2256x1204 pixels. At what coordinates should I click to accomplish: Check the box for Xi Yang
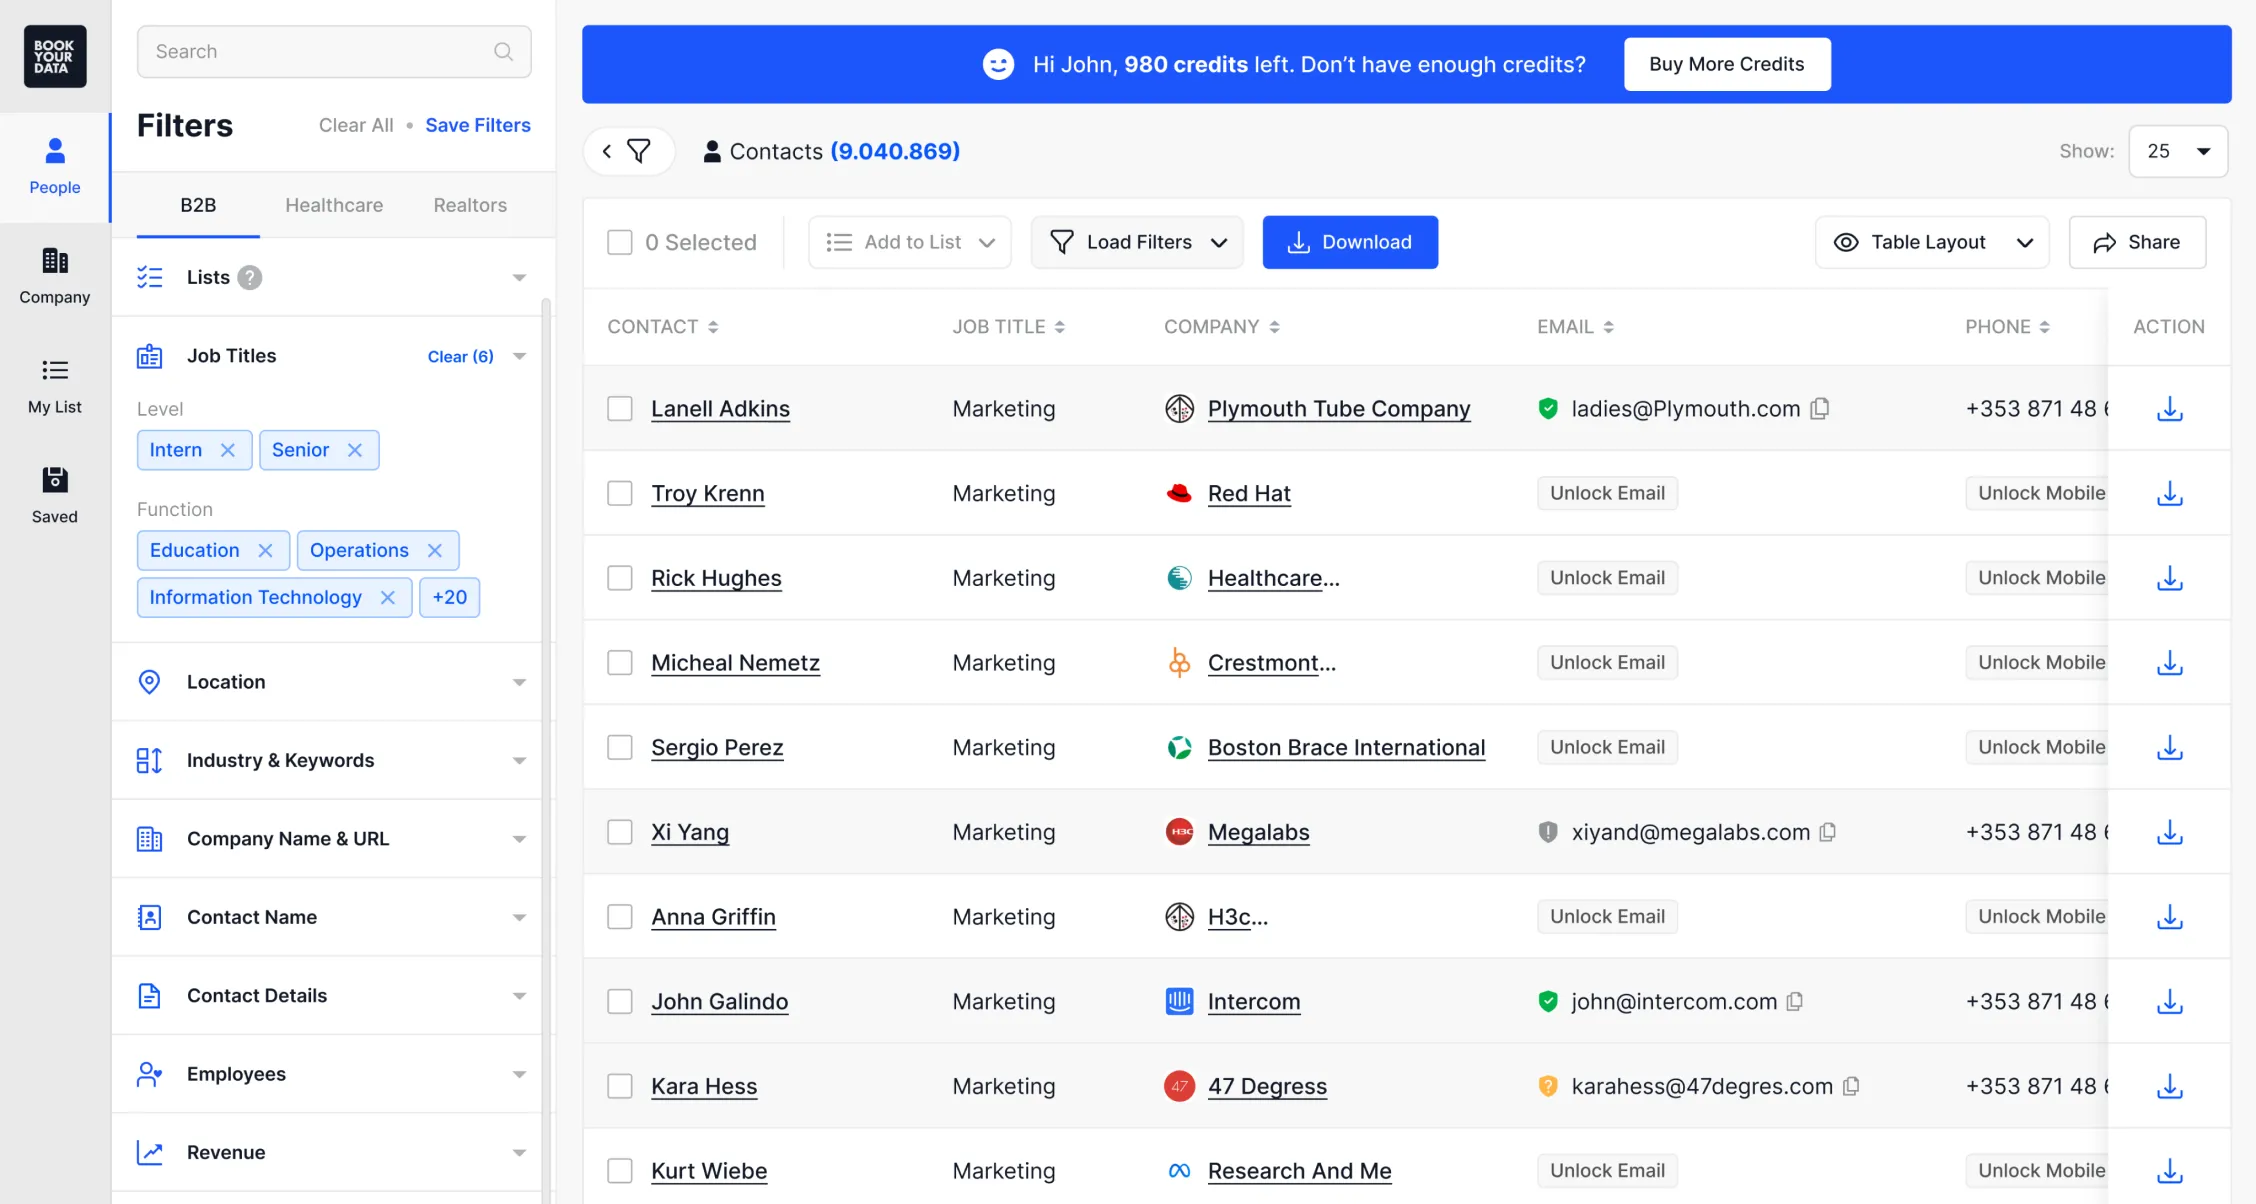[x=620, y=832]
